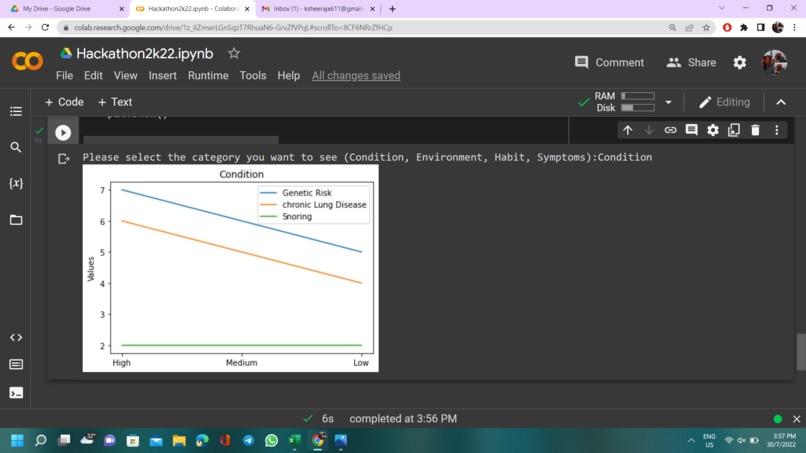Click 'completed at 3:56 PM' status text

(403, 419)
